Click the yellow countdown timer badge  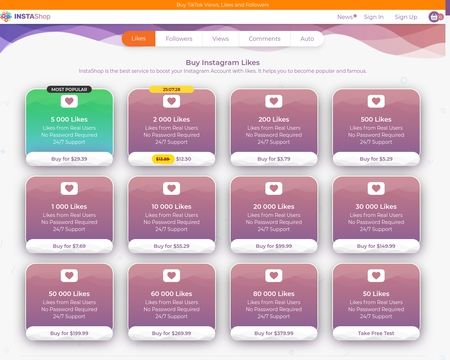pos(171,89)
